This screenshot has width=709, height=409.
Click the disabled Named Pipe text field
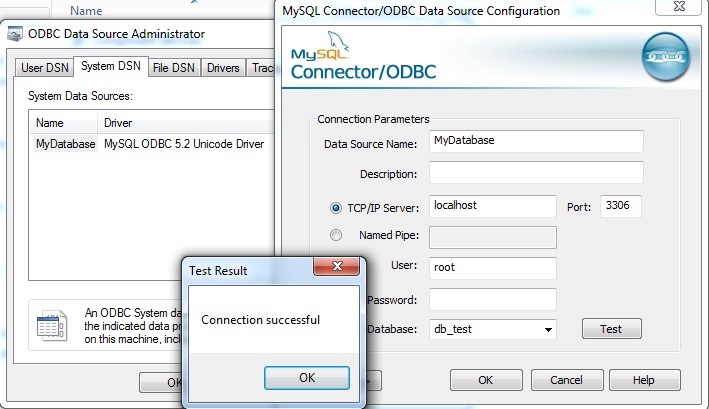pyautogui.click(x=492, y=237)
